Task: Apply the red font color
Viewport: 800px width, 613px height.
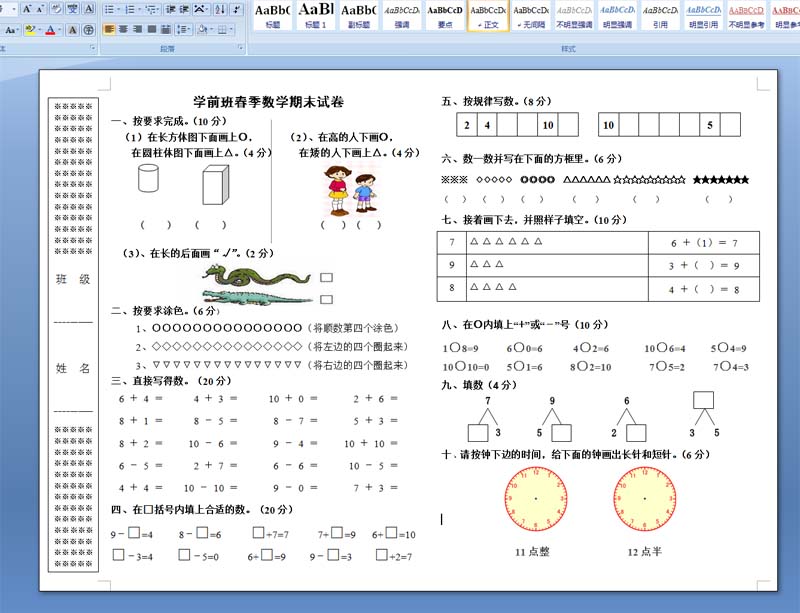Action: pos(50,30)
